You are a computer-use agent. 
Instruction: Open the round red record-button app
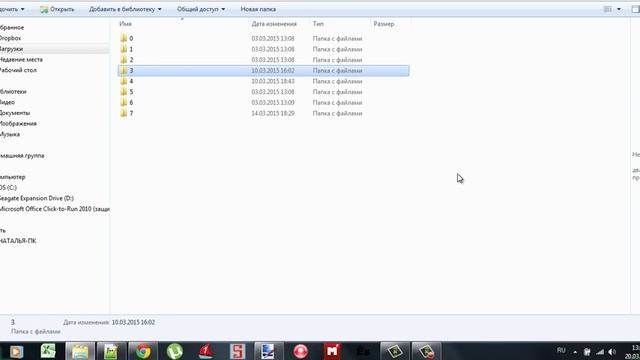tap(300, 351)
